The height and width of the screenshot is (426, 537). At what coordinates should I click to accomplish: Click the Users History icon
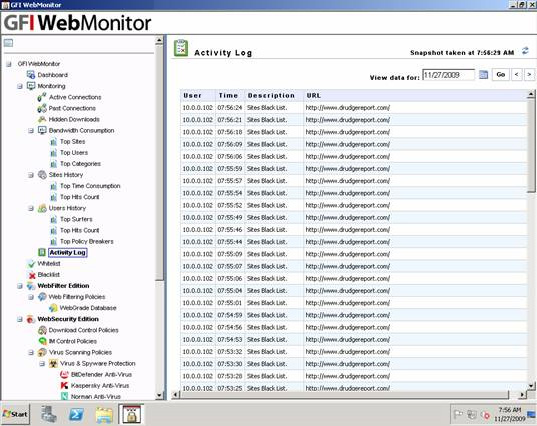click(x=42, y=208)
